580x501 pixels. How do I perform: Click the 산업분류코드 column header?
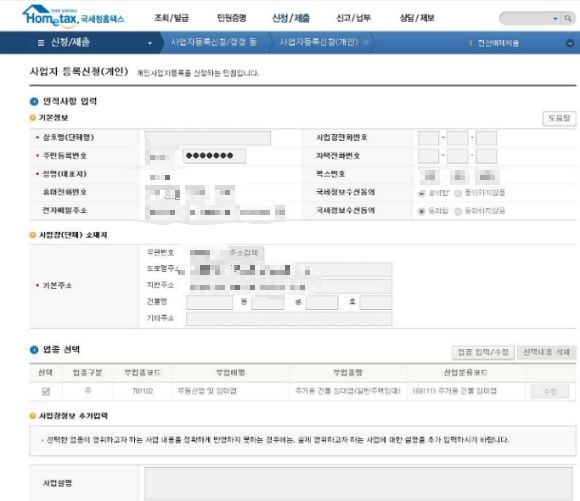click(x=466, y=373)
